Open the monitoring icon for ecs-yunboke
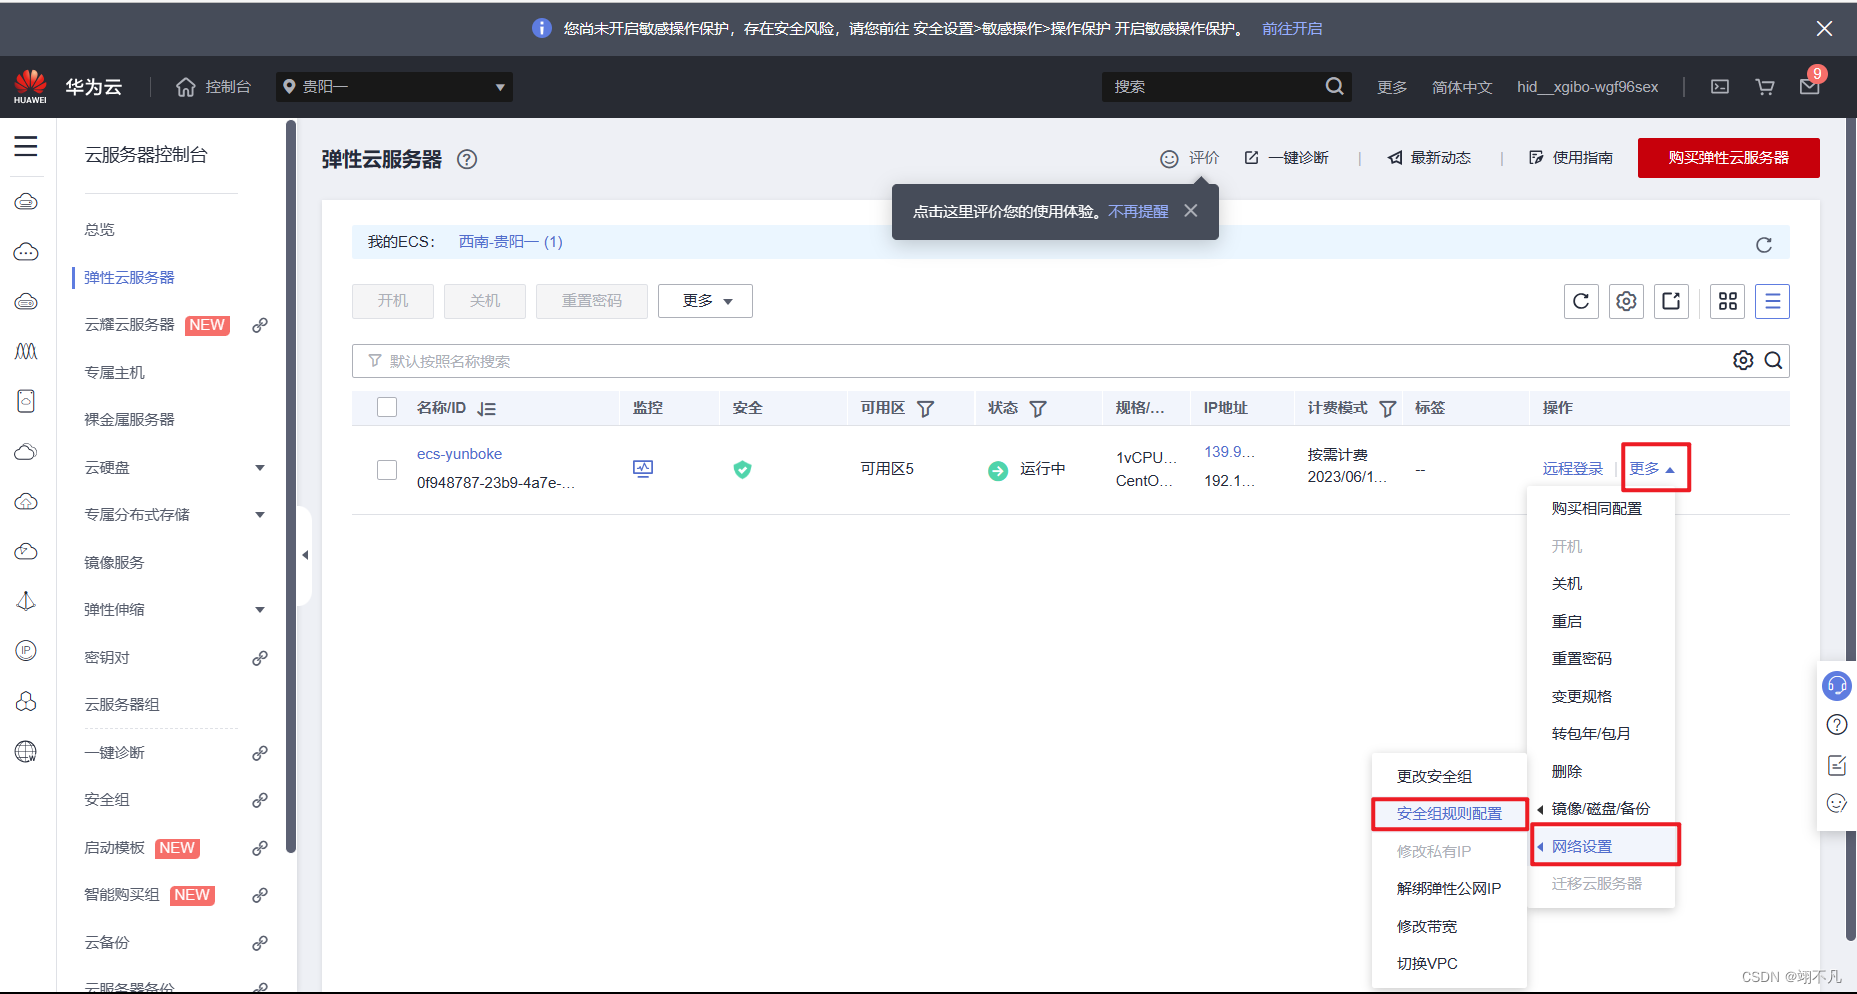 643,468
